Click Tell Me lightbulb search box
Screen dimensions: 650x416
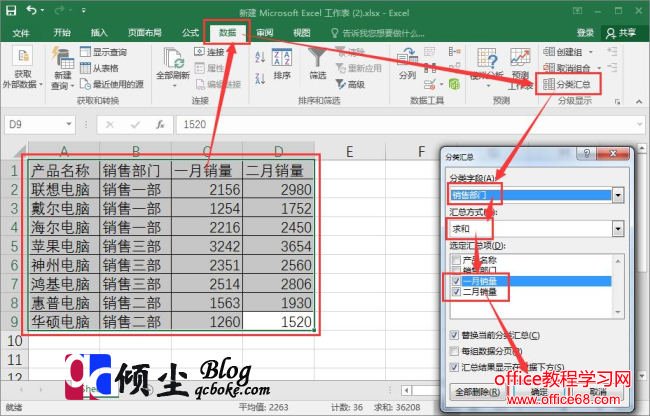378,33
